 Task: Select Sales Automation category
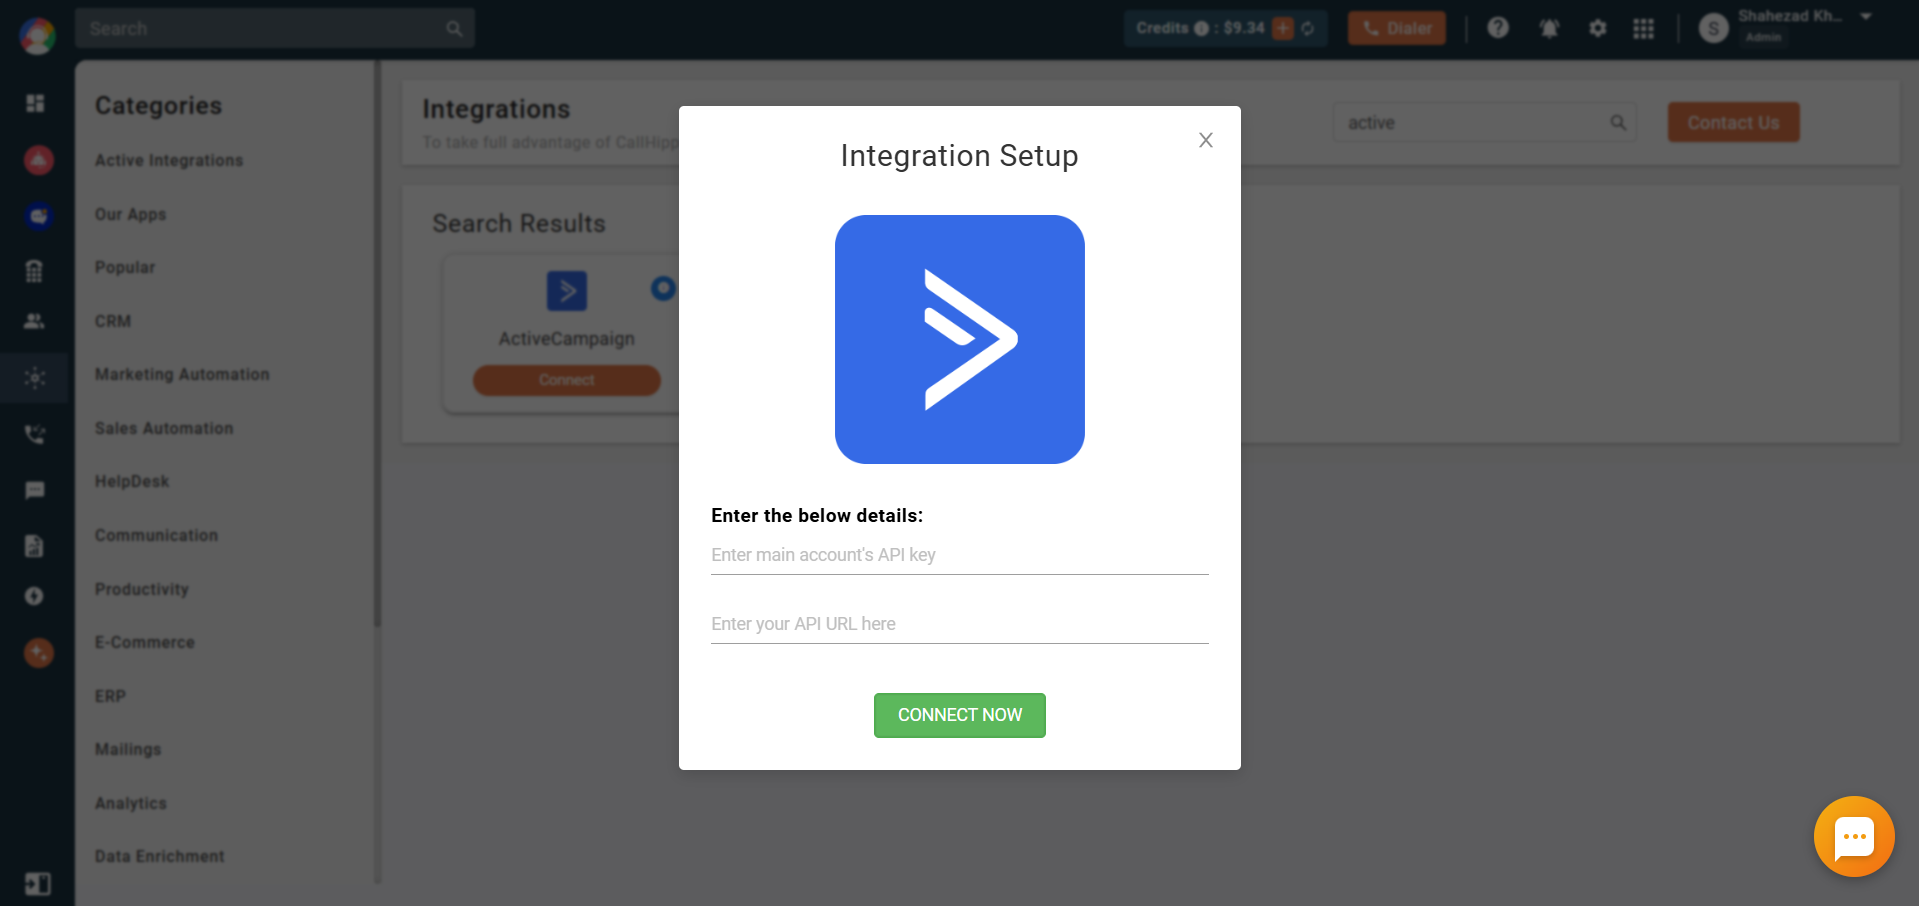tap(164, 428)
